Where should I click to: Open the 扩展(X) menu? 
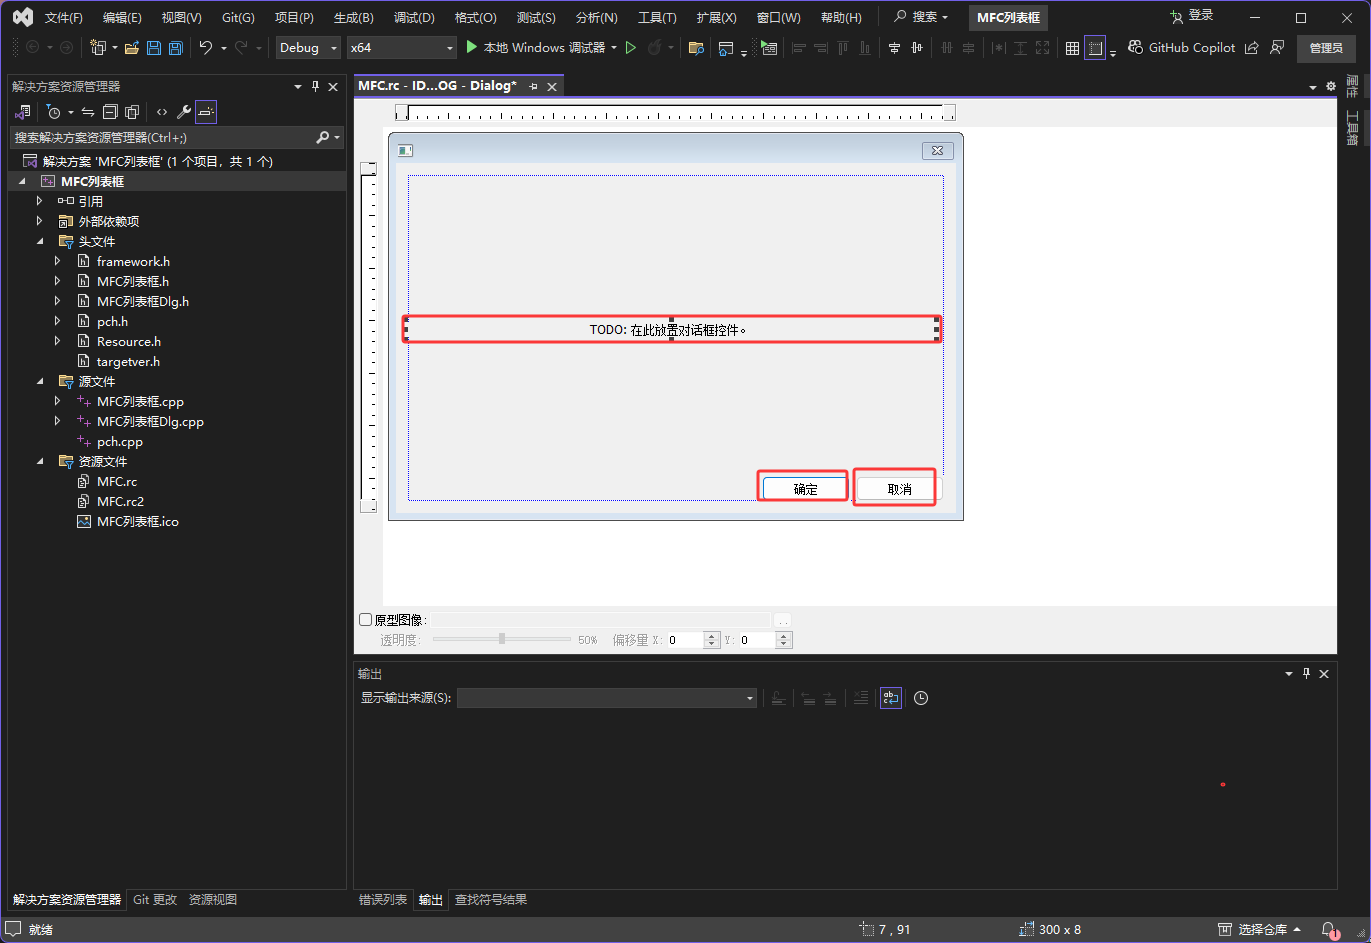717,18
